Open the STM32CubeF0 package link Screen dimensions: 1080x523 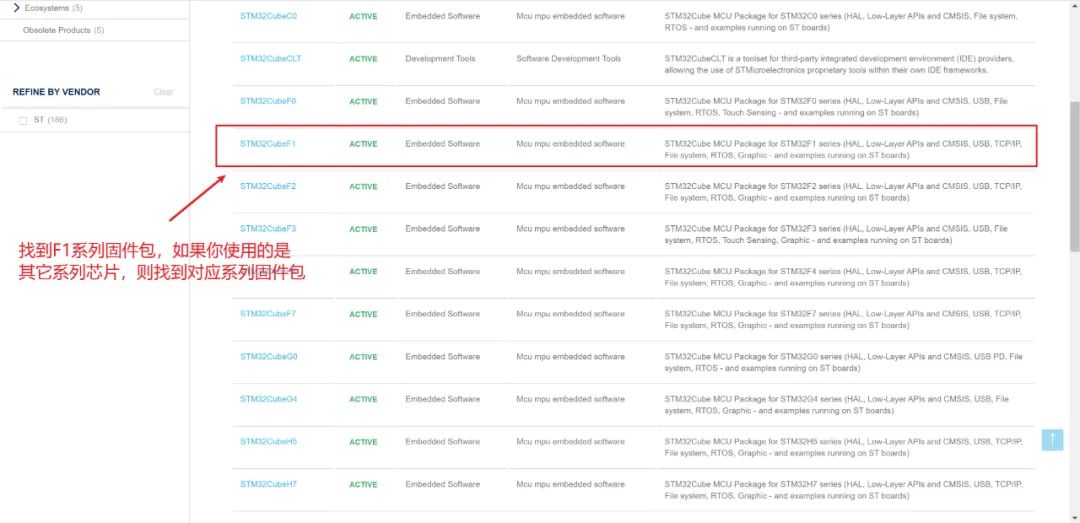[x=268, y=101]
